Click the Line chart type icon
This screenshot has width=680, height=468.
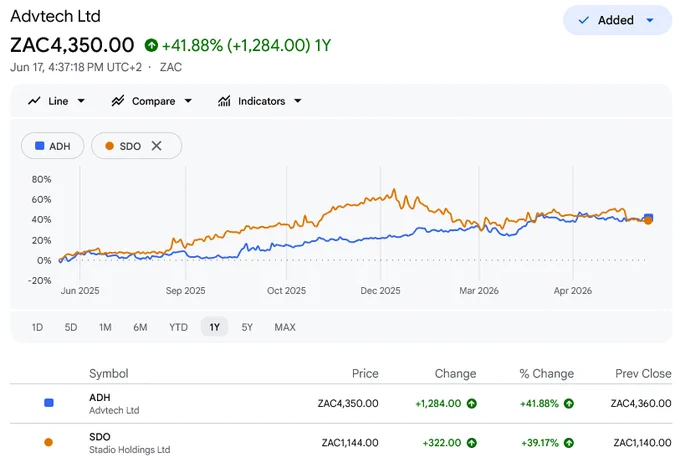coord(34,101)
